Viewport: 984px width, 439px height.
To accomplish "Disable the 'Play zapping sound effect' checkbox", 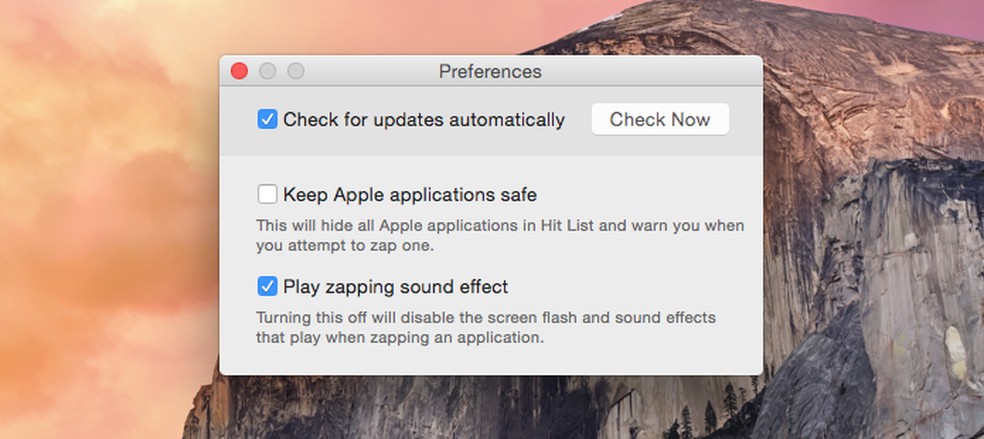I will [x=267, y=287].
